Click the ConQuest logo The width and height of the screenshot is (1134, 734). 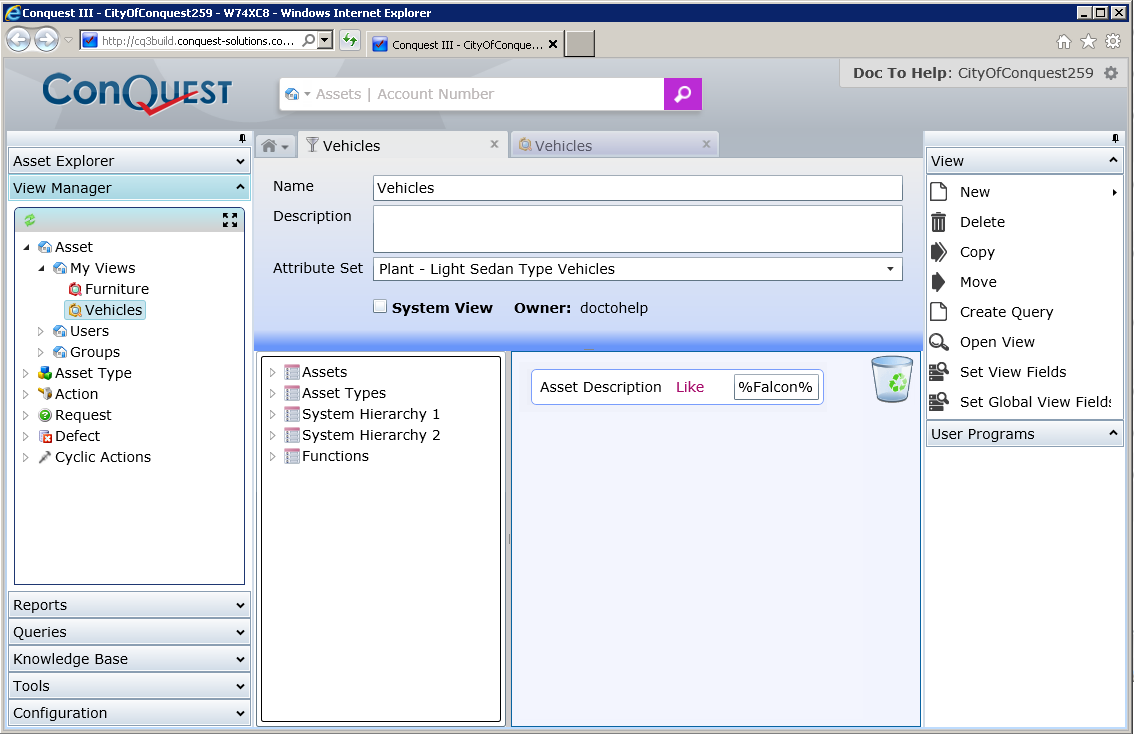coord(137,93)
